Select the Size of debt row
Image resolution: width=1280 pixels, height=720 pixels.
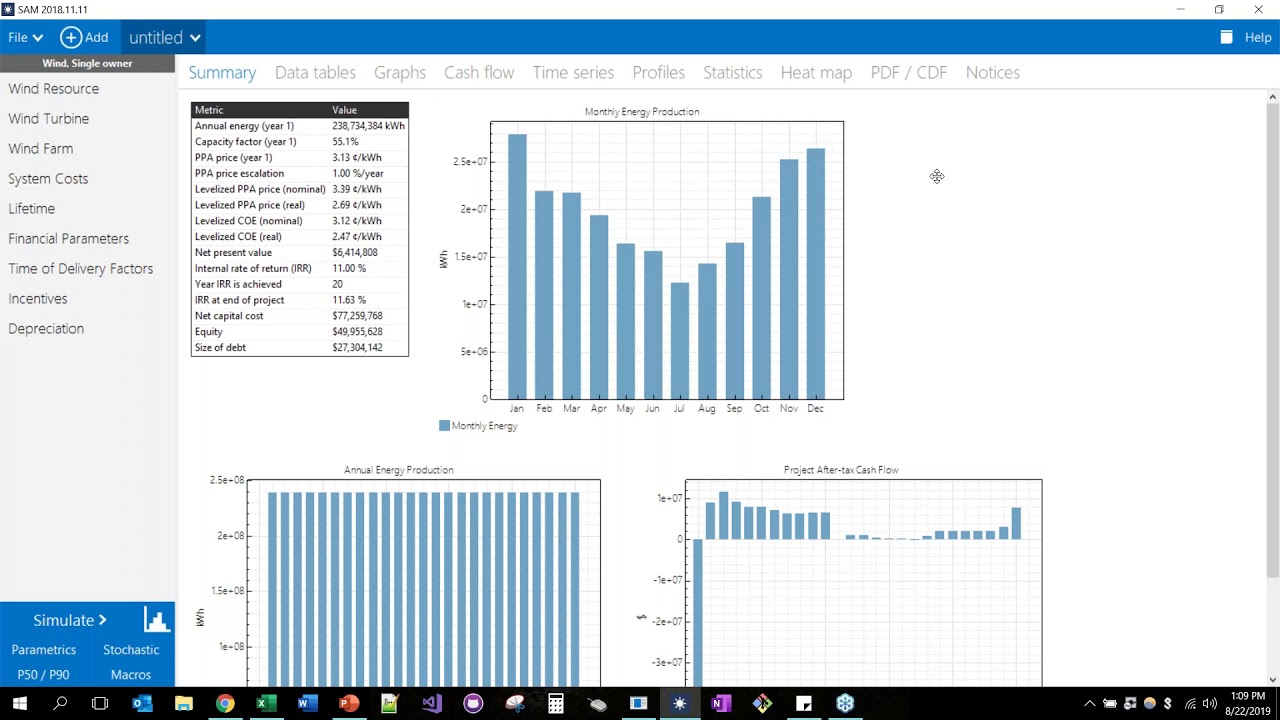tap(300, 347)
